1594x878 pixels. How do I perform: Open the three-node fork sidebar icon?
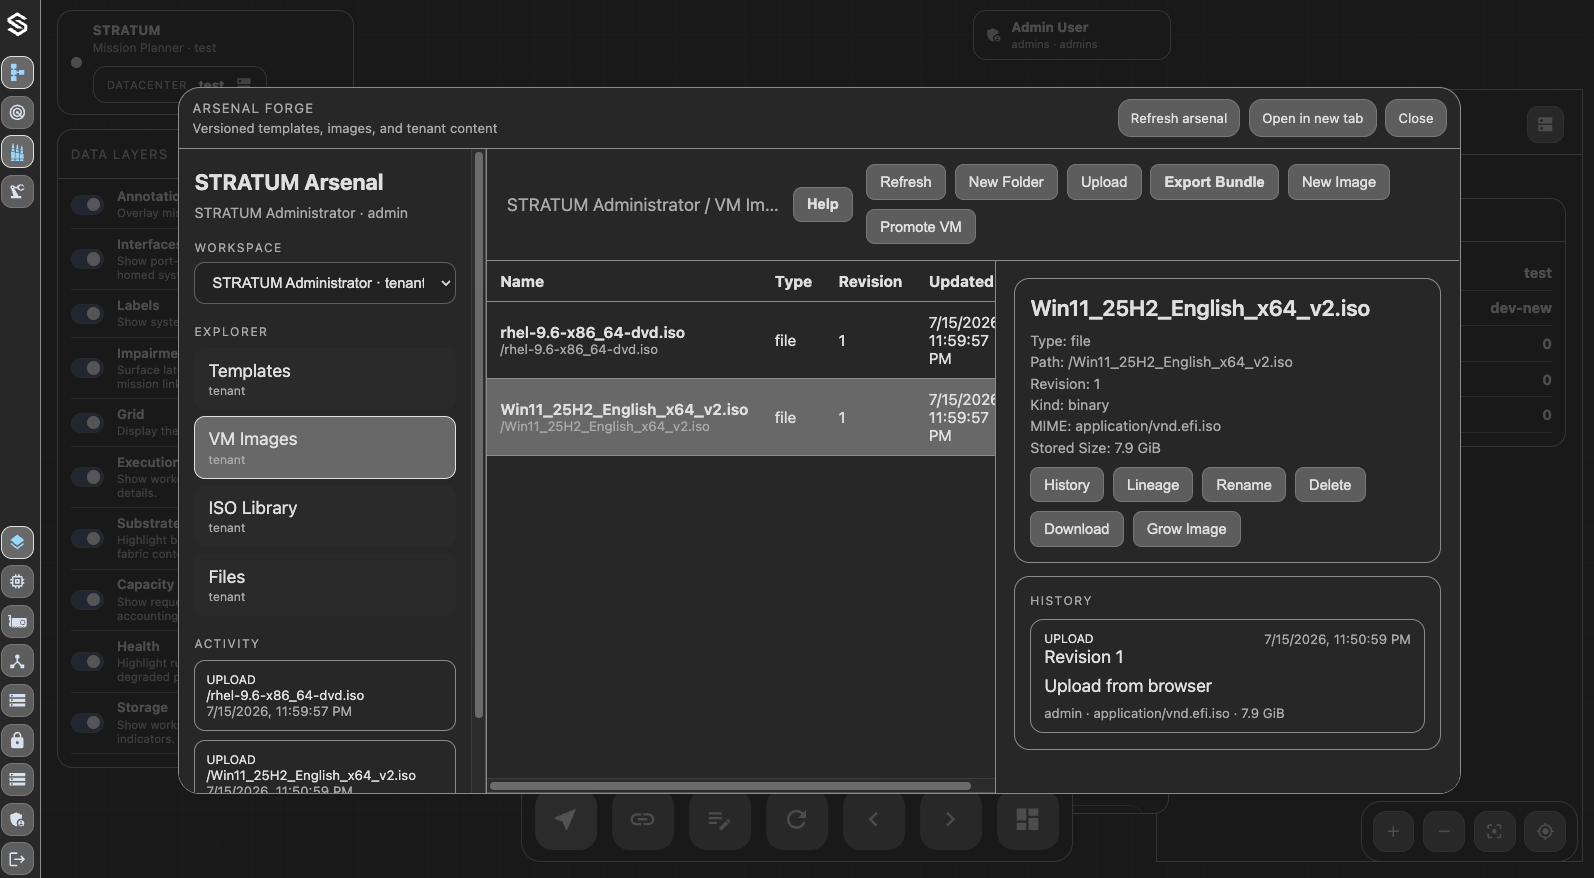click(17, 661)
